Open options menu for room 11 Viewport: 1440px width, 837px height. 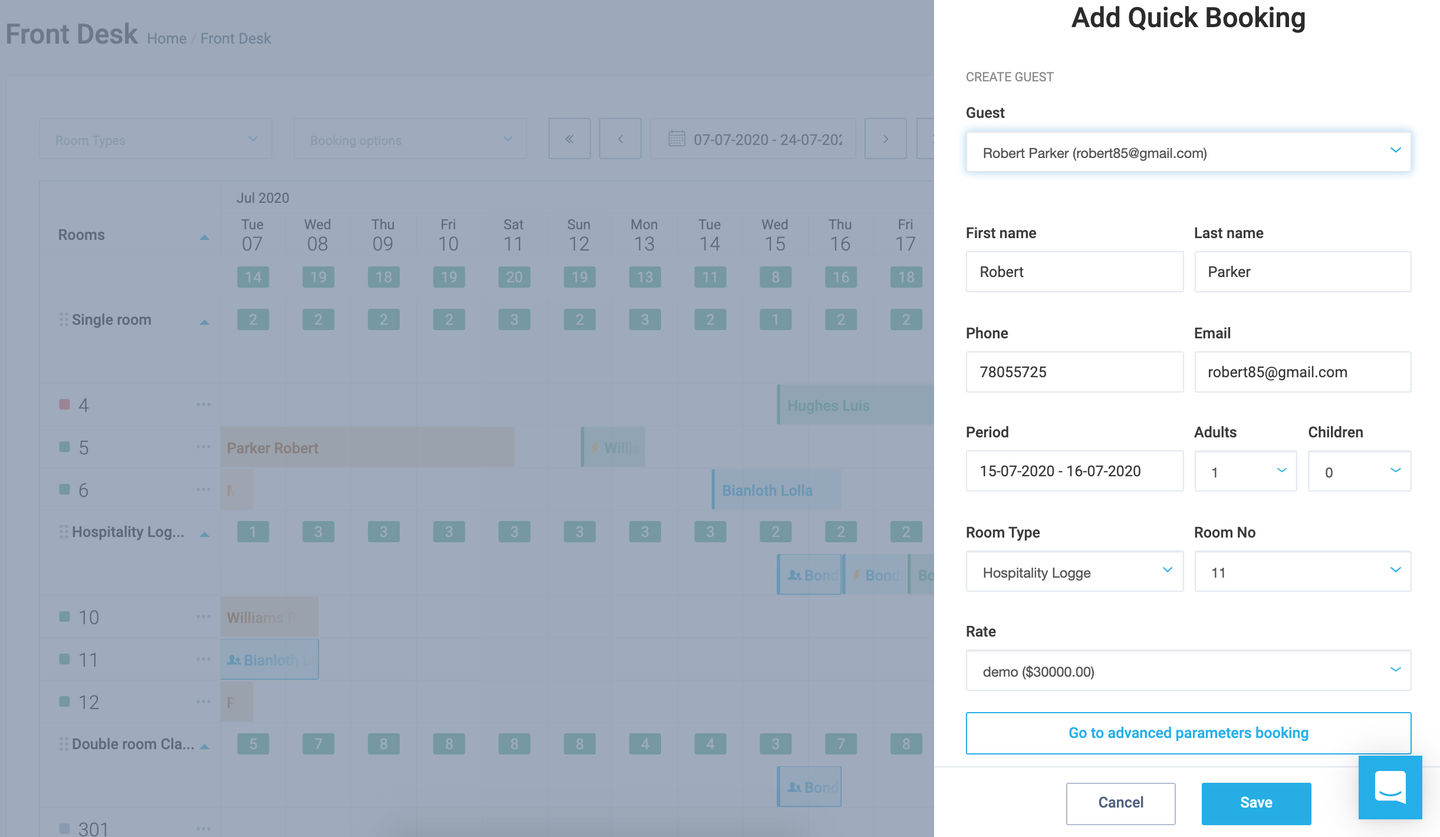pos(204,660)
